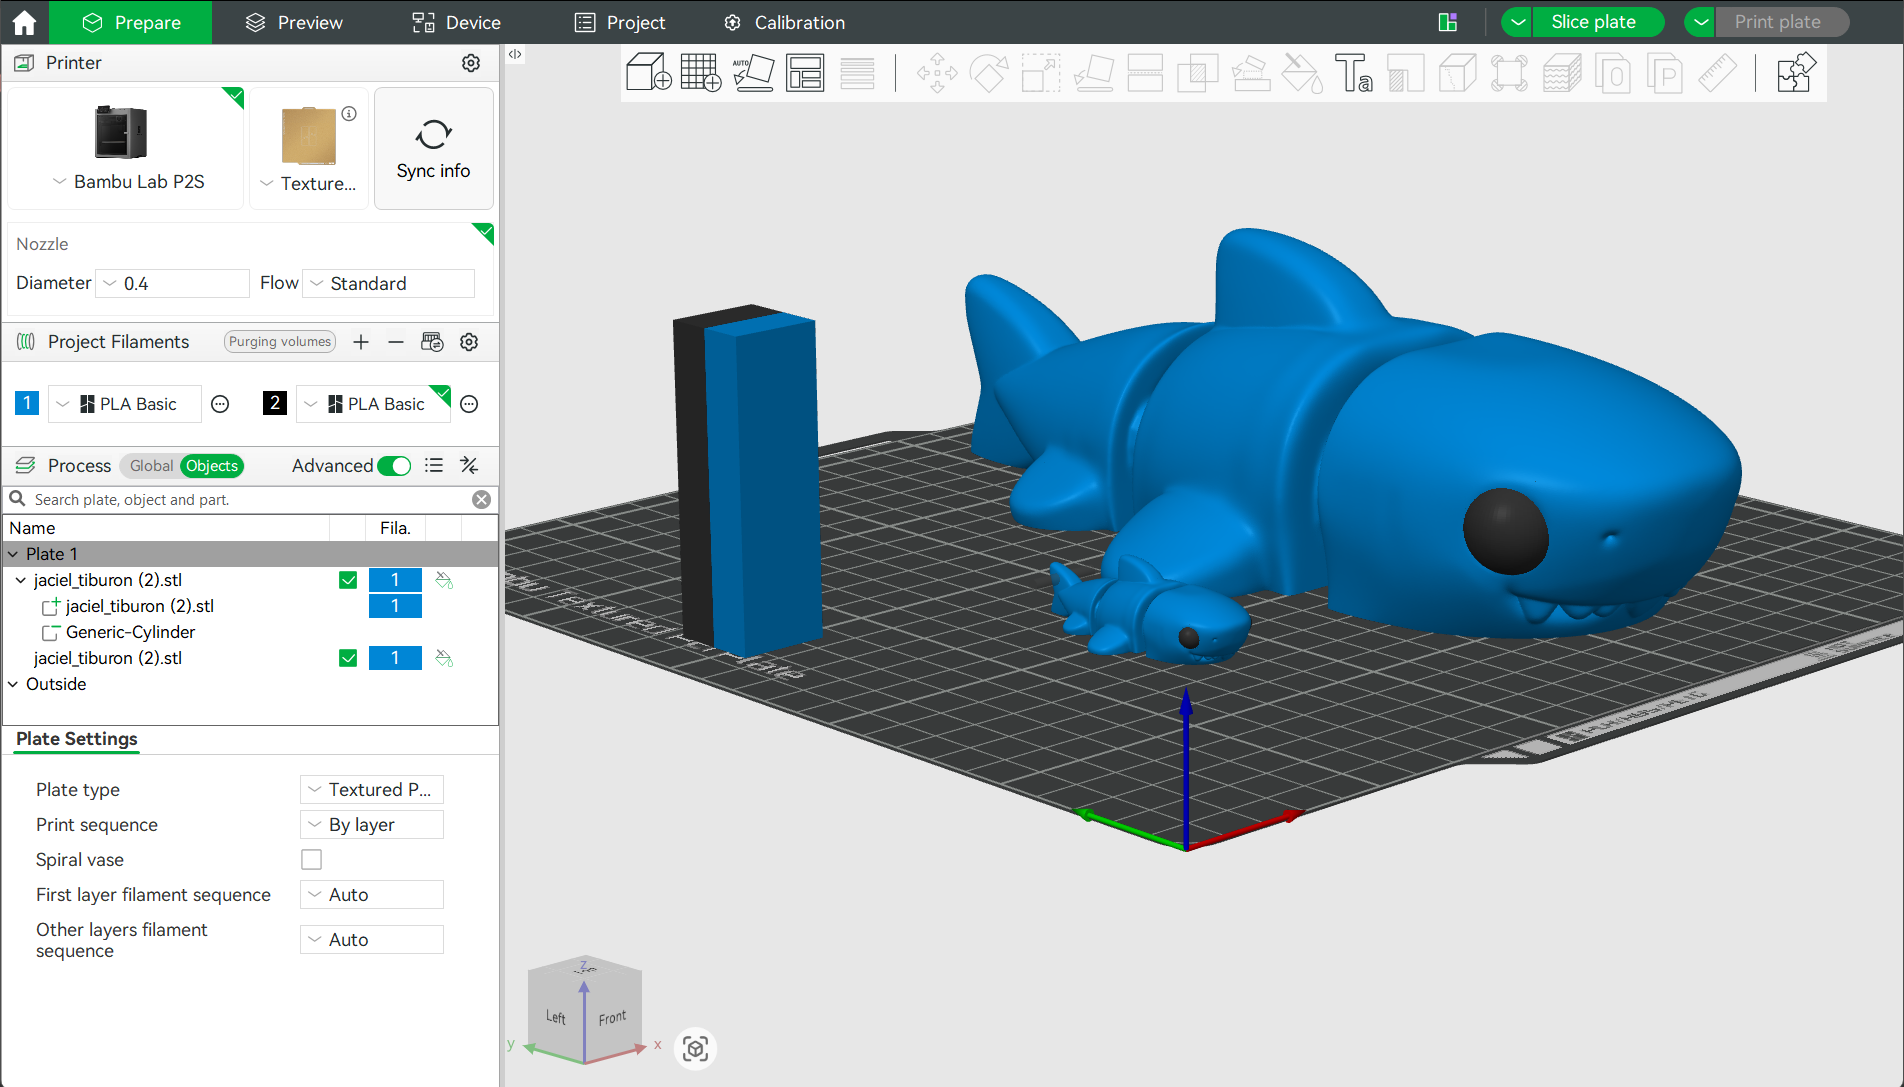
Task: Toggle the Advanced mode switch
Action: [x=394, y=466]
